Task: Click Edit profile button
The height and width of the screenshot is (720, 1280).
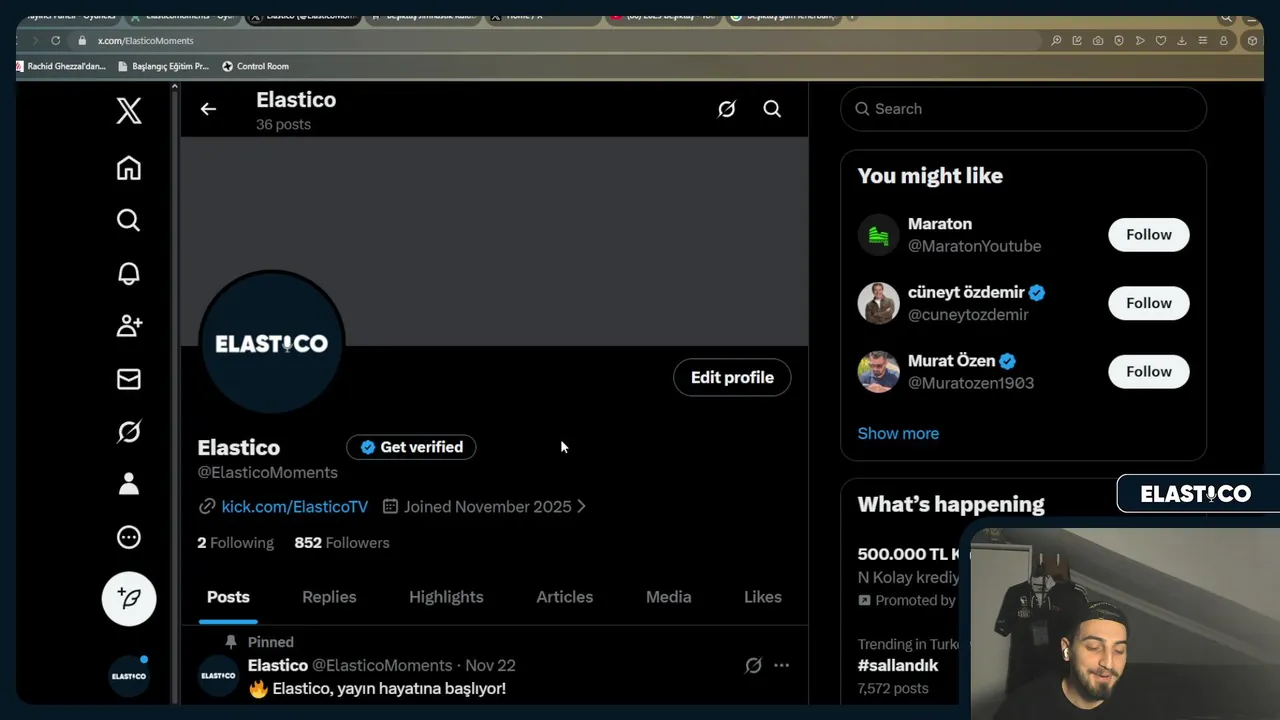Action: coord(732,377)
